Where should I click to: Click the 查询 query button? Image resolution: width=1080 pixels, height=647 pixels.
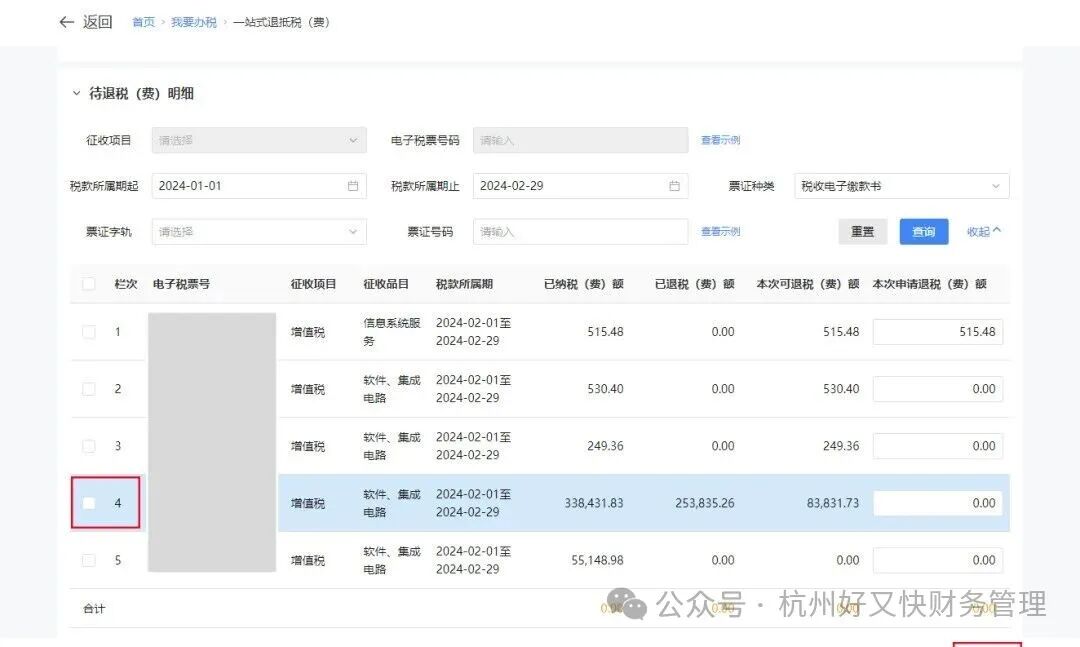tap(923, 231)
